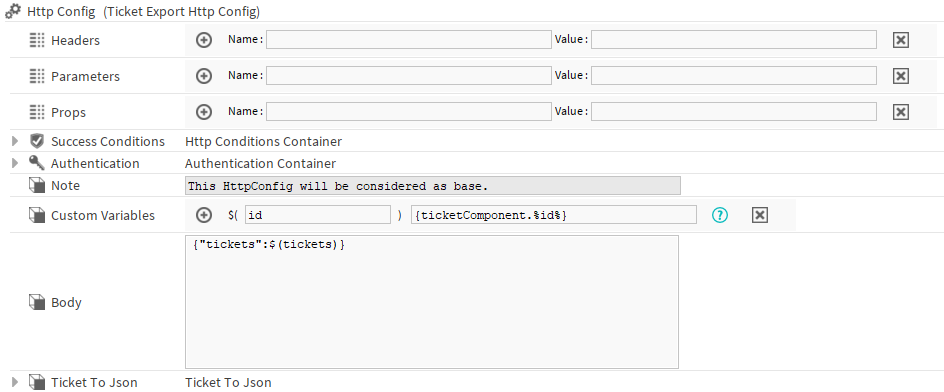Expand the Authentication container node
The height and width of the screenshot is (392, 944).
[x=16, y=163]
